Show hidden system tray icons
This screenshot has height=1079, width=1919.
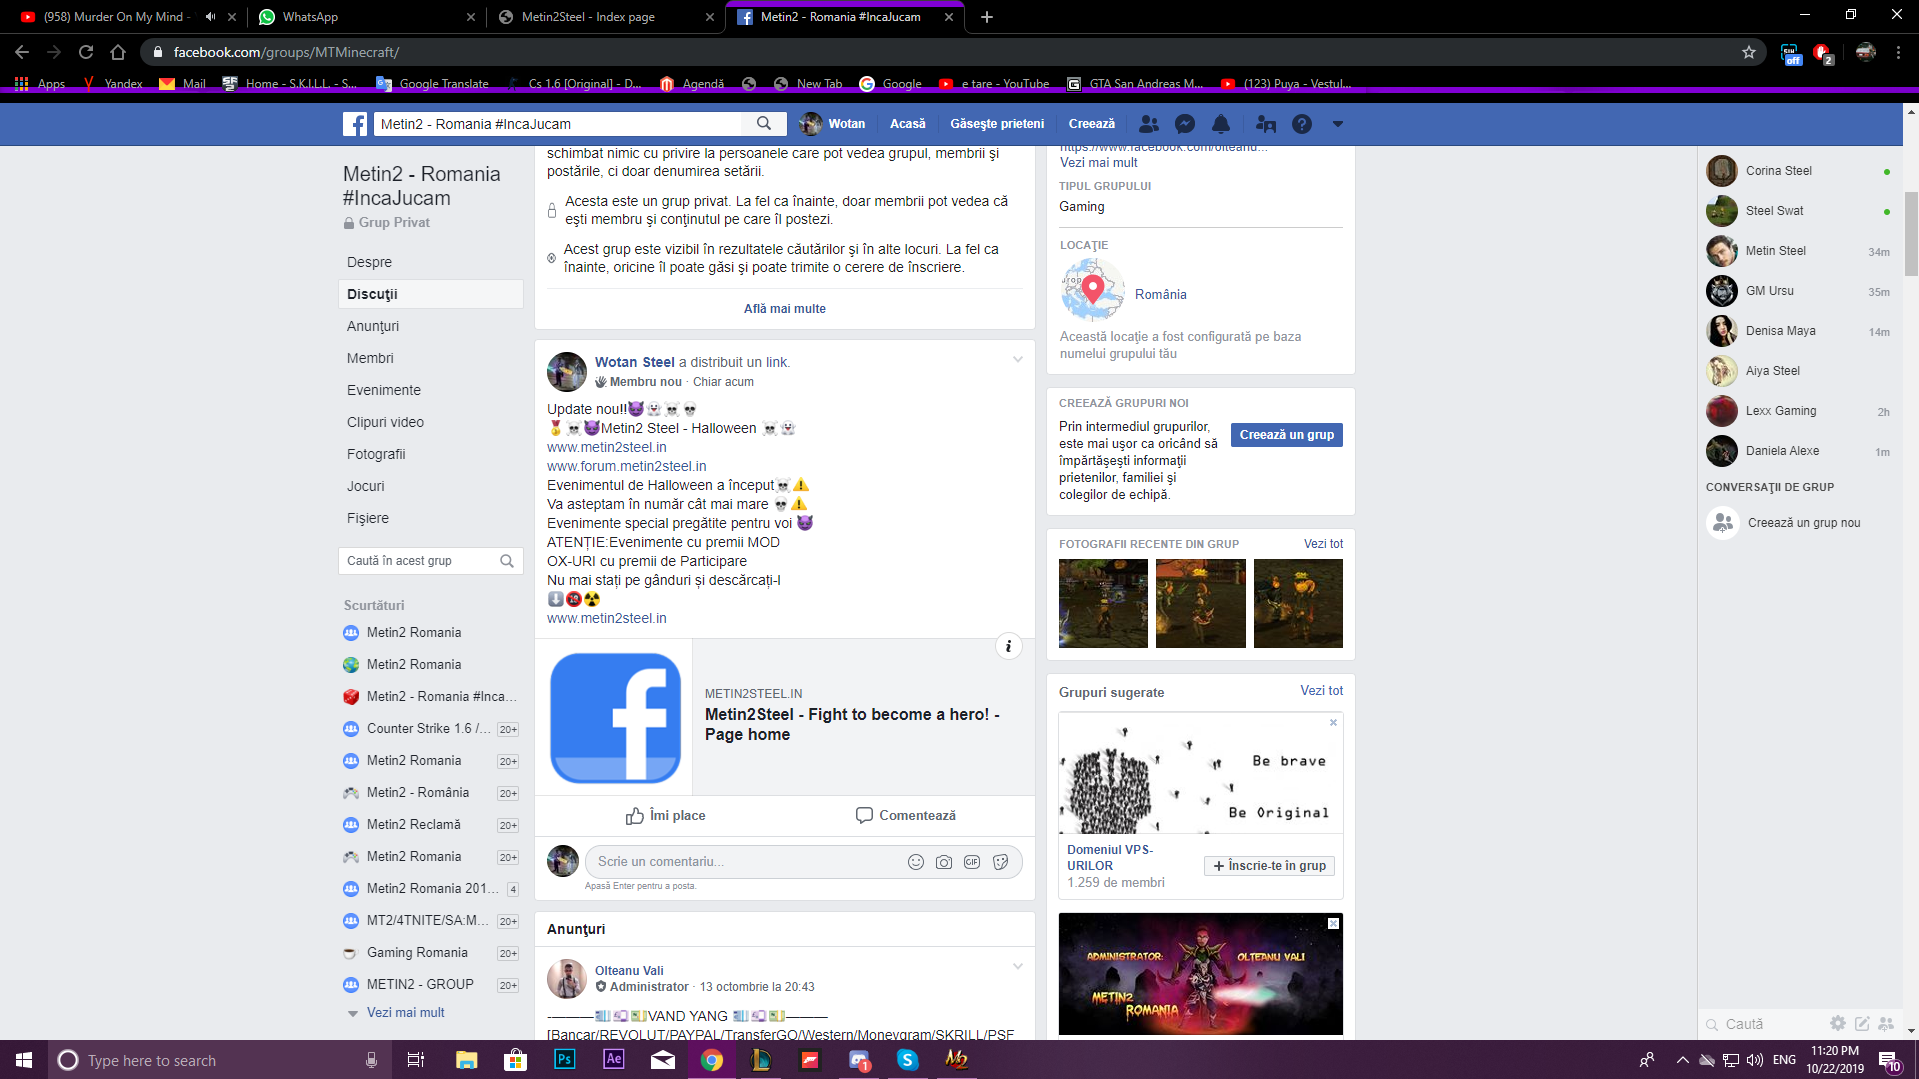click(1682, 1060)
